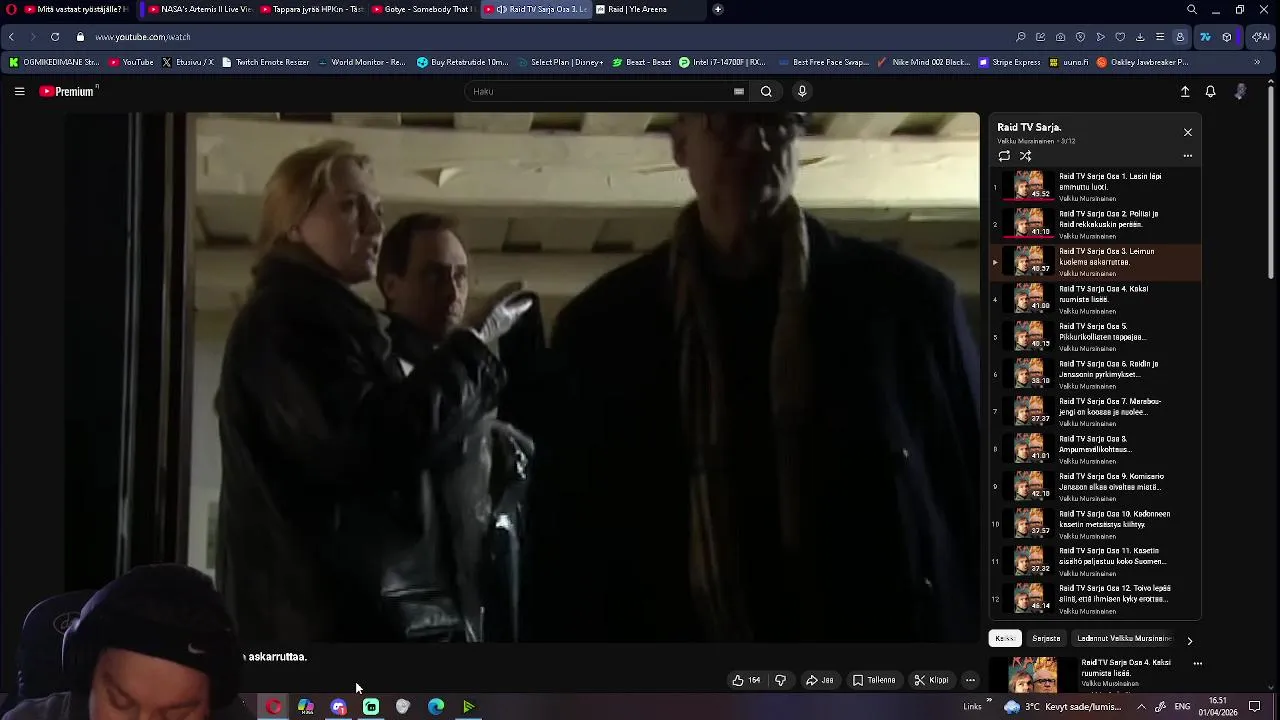
Task: Open the extensions cube icon
Action: (1227, 37)
